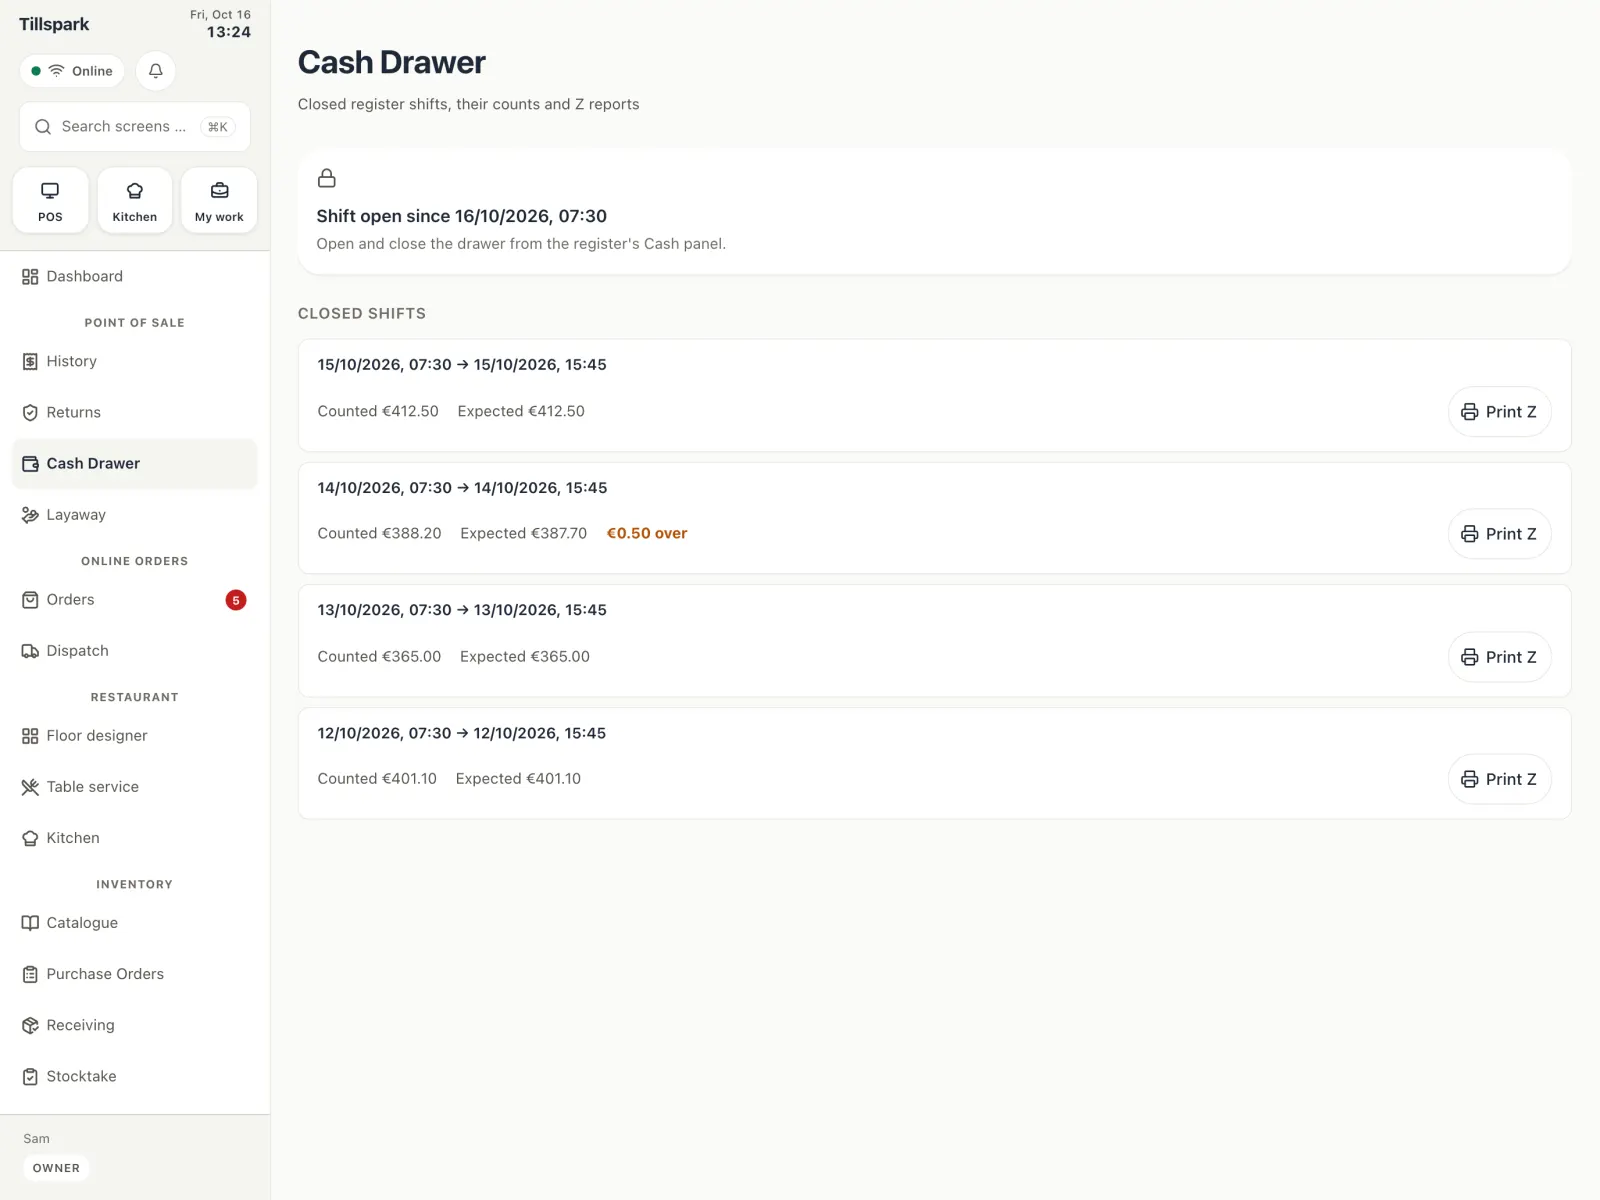Click 'Expected €365.00' text
This screenshot has width=1600, height=1200.
[525, 657]
